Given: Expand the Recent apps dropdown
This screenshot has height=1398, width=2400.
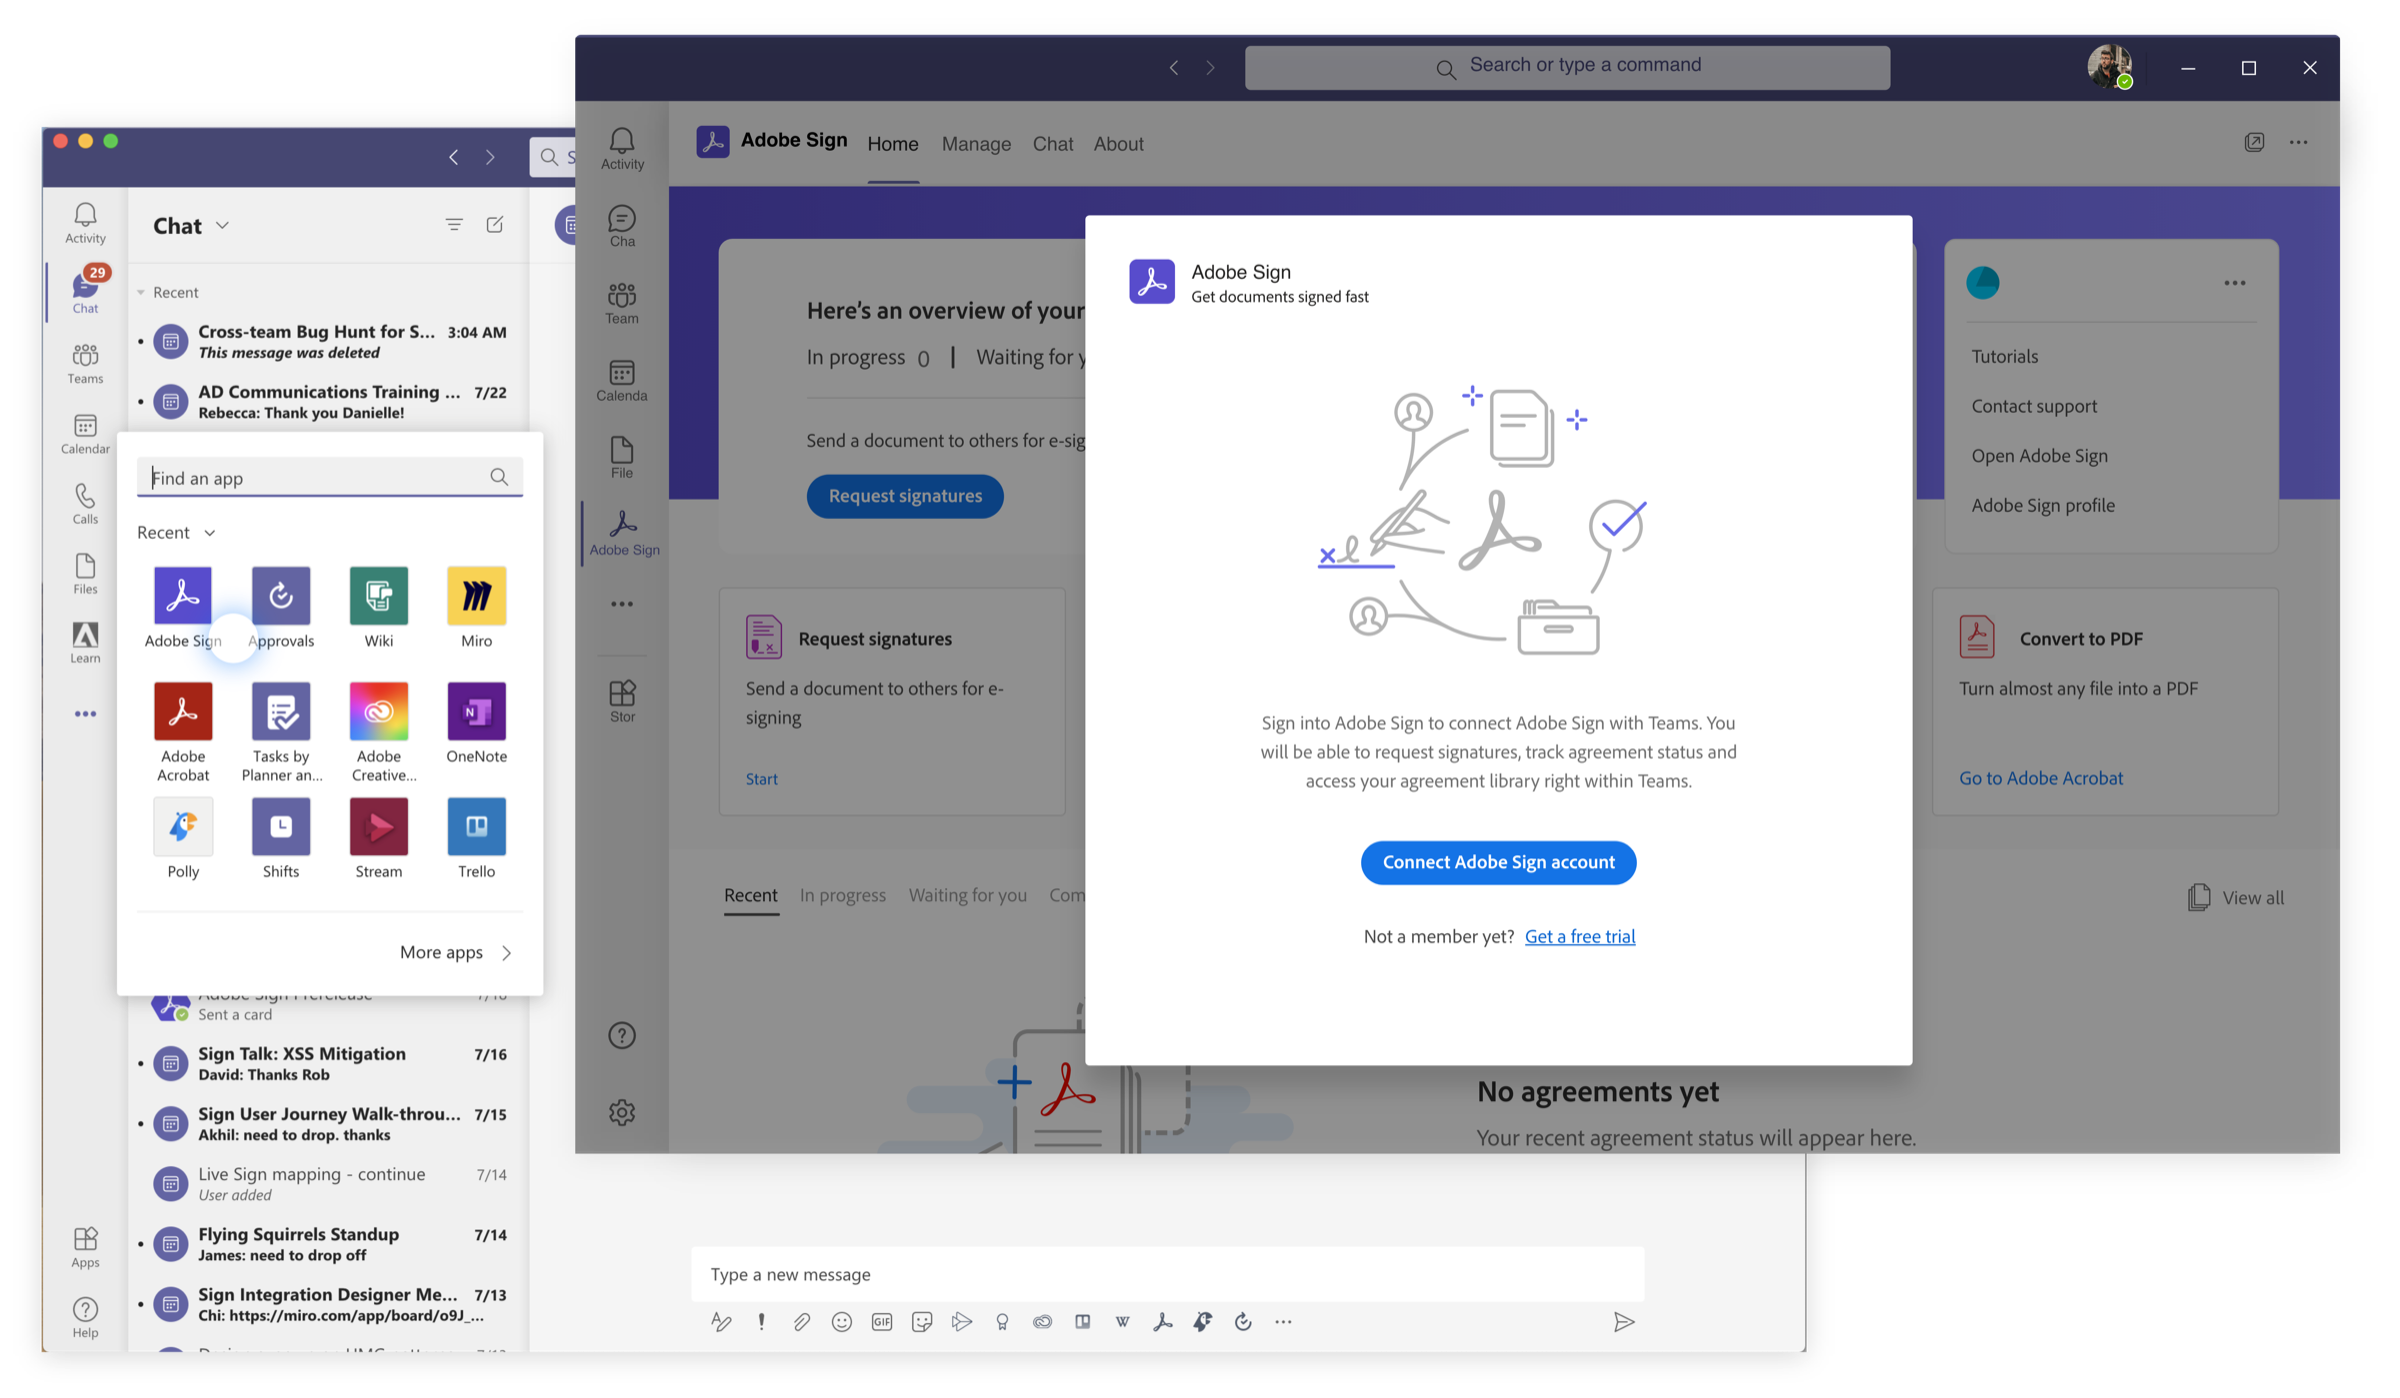Looking at the screenshot, I should pyautogui.click(x=209, y=533).
